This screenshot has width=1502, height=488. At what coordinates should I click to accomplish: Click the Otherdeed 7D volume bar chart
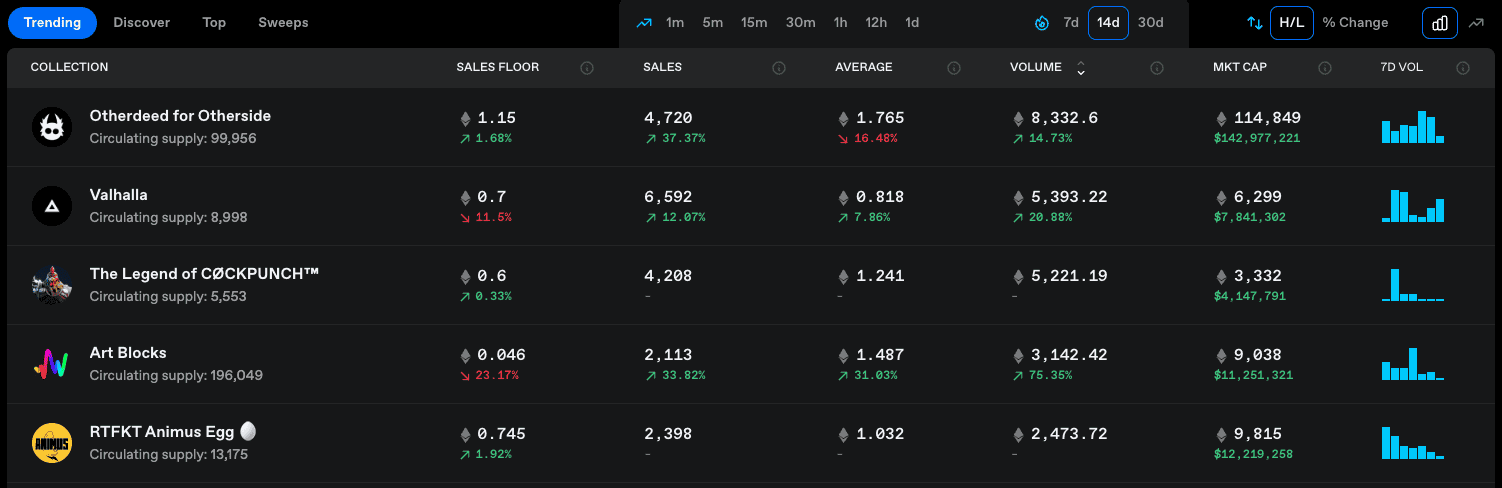tap(1412, 127)
